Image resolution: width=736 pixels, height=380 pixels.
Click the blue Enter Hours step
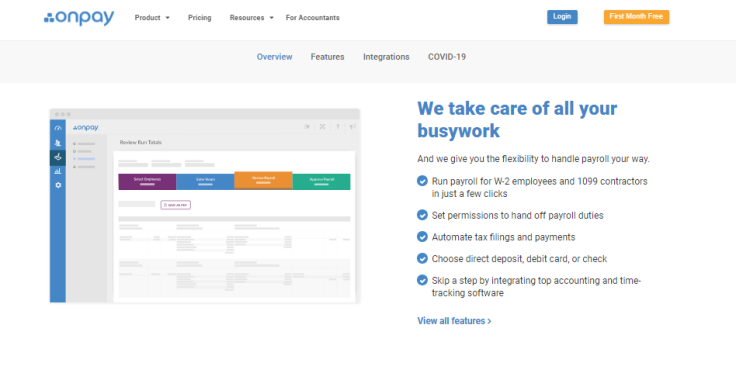pos(205,182)
